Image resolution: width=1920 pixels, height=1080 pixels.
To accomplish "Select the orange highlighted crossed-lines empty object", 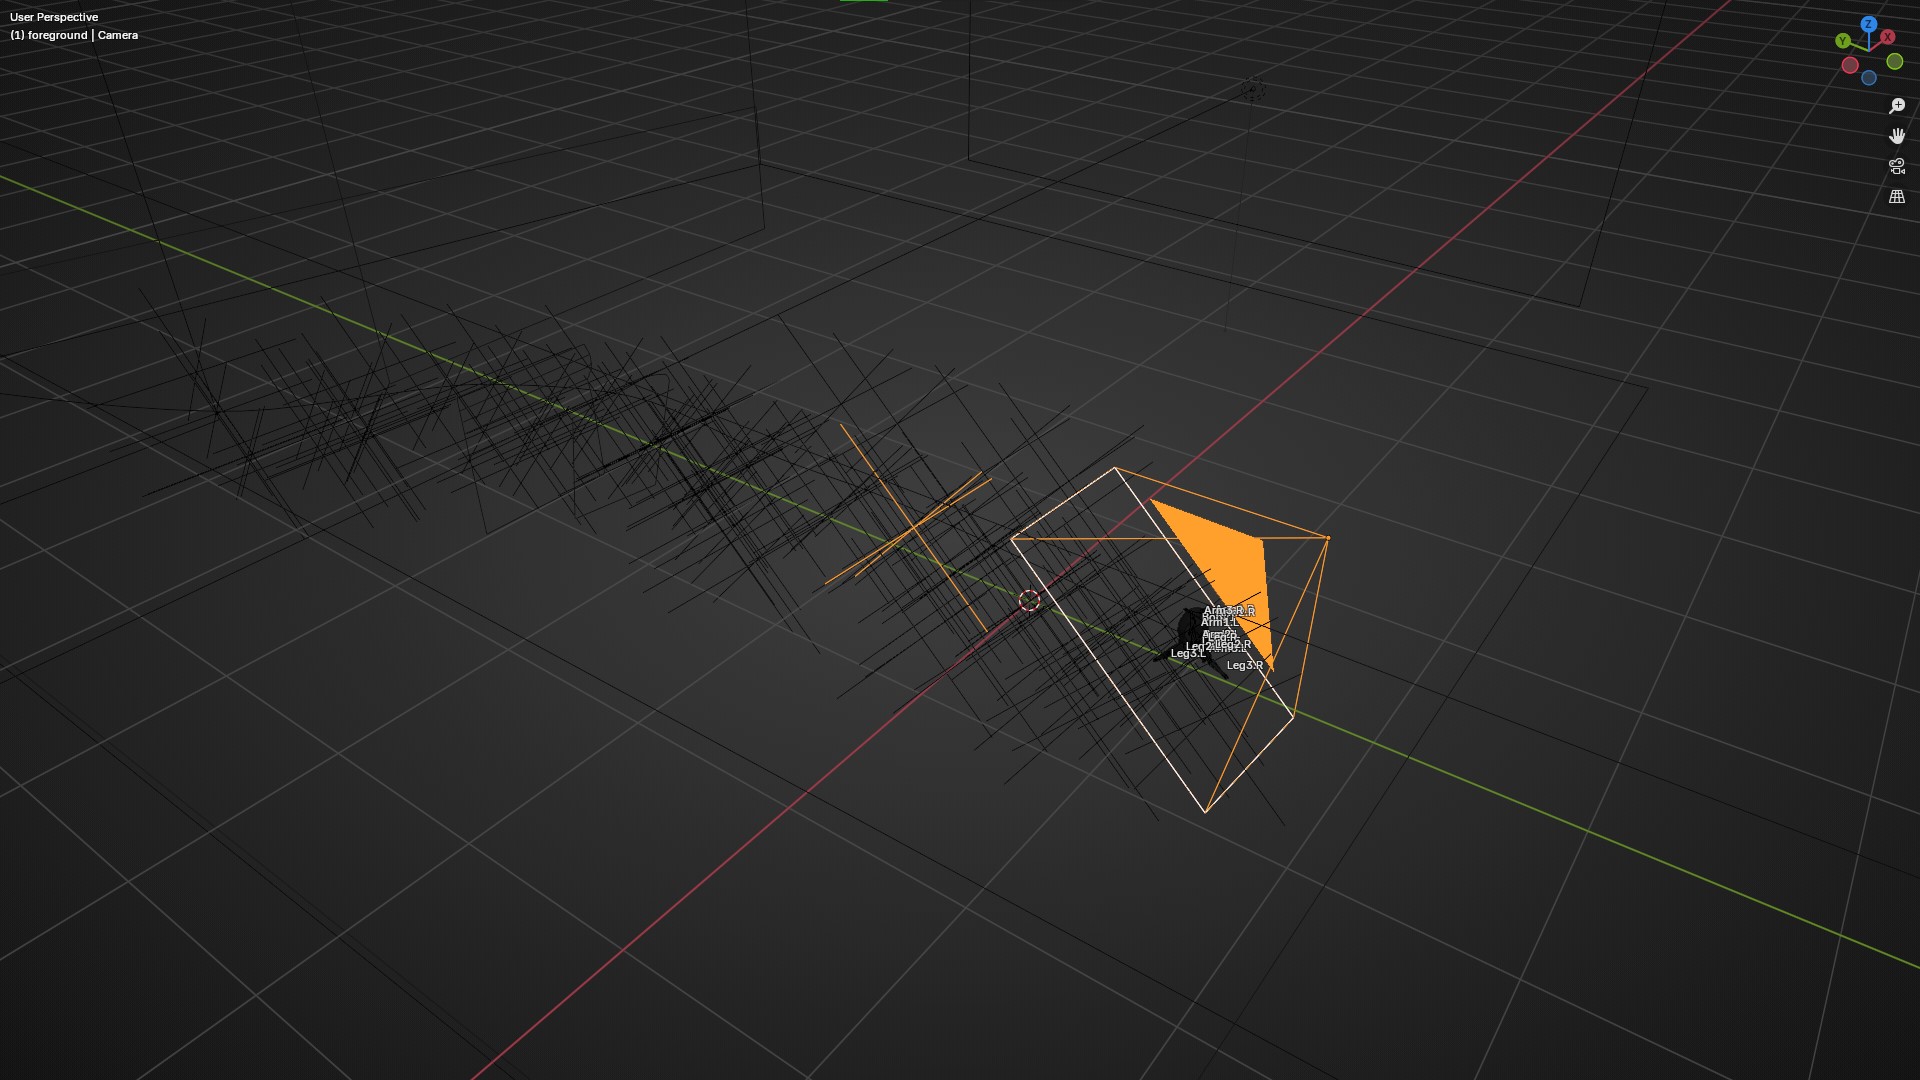I will tap(913, 526).
